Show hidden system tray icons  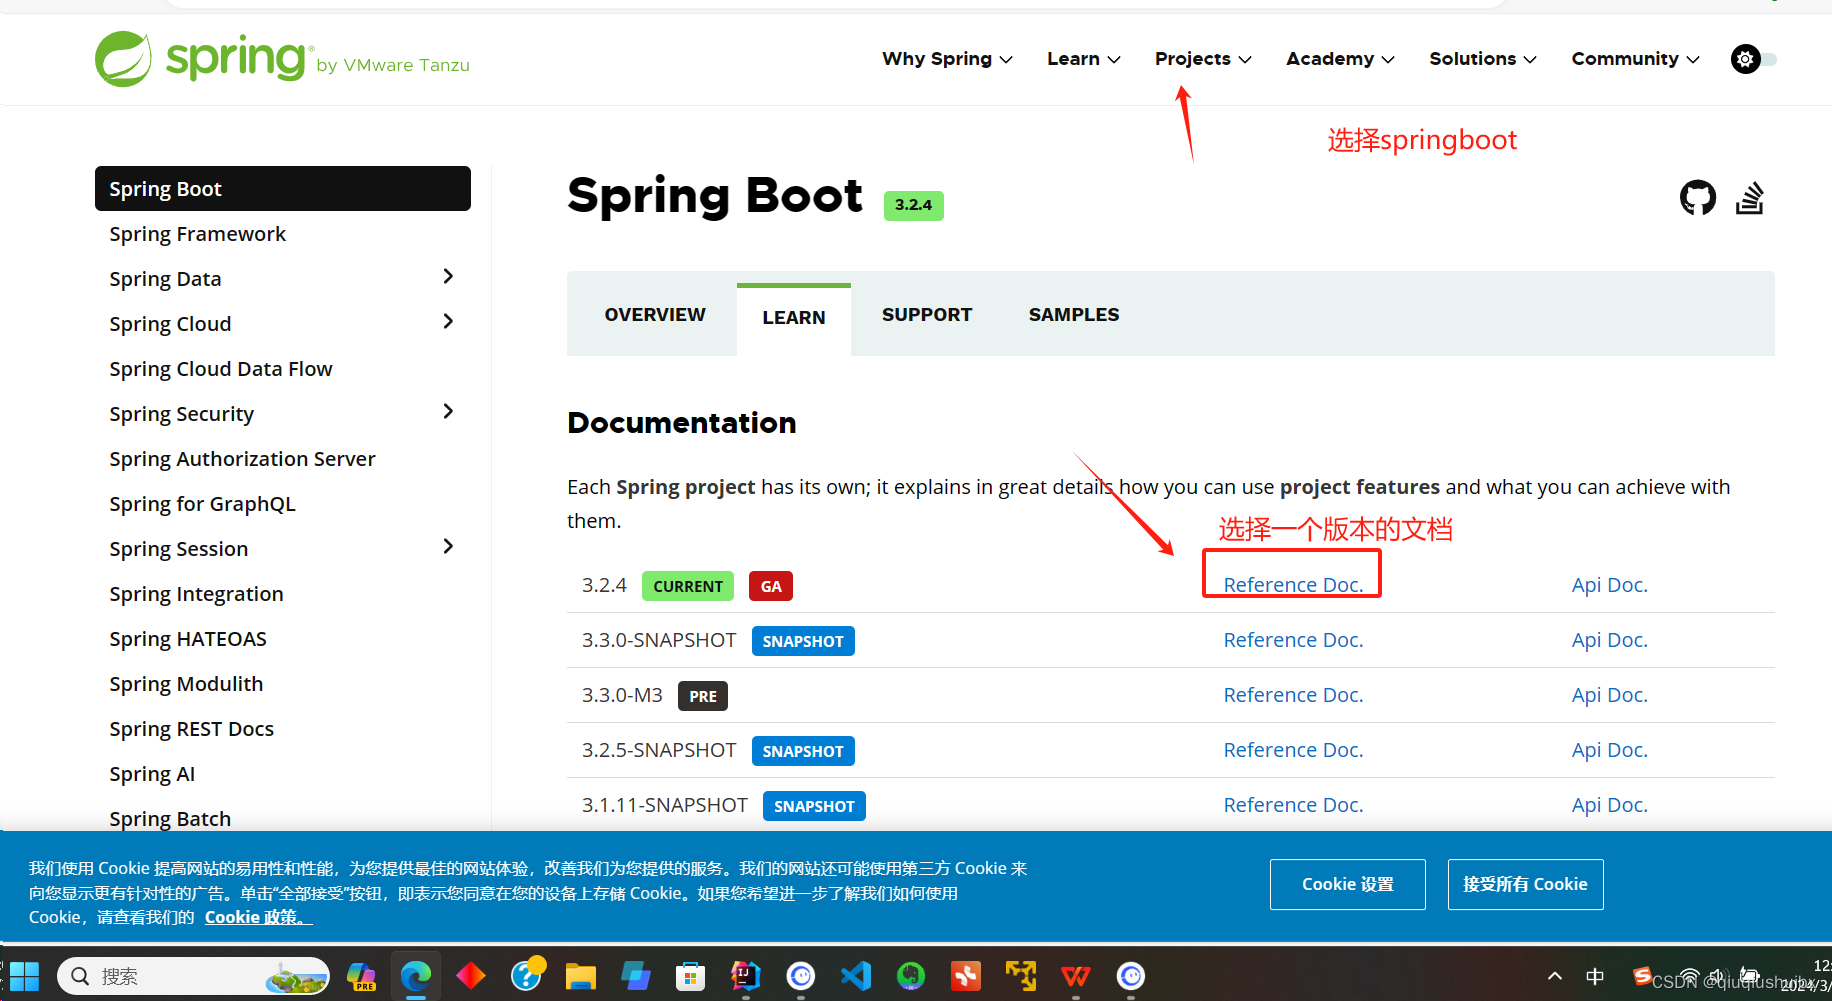1554,976
